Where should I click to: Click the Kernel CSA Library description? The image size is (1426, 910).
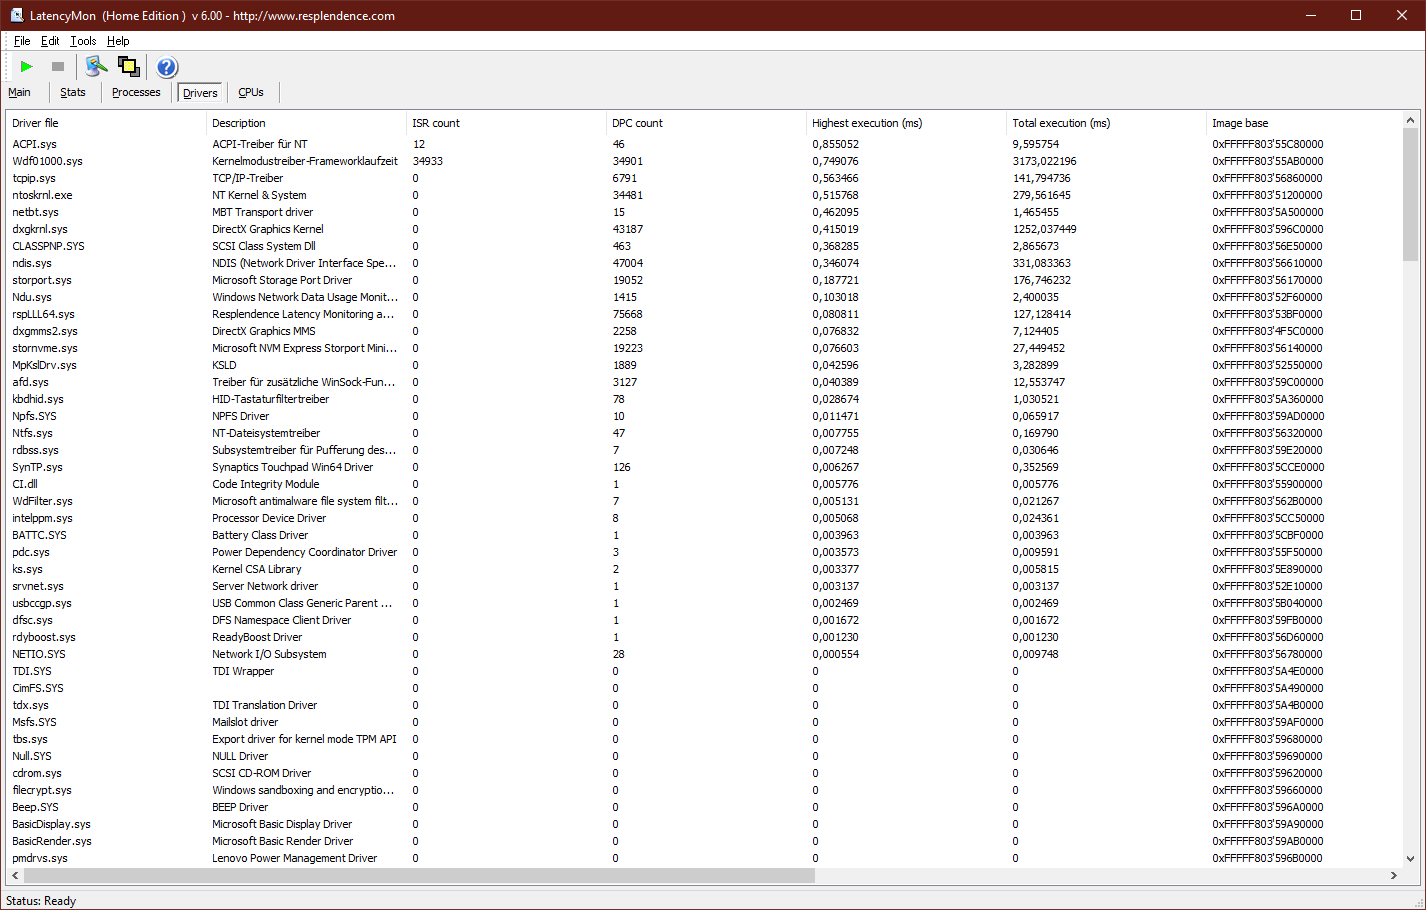click(257, 569)
